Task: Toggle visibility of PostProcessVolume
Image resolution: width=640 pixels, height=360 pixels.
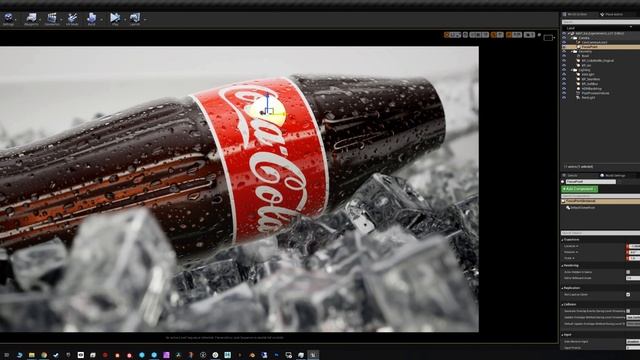Action: (564, 93)
